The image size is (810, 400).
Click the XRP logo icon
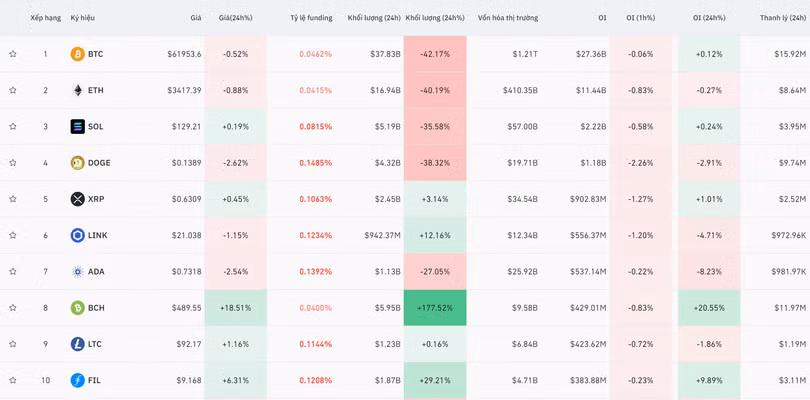point(78,199)
